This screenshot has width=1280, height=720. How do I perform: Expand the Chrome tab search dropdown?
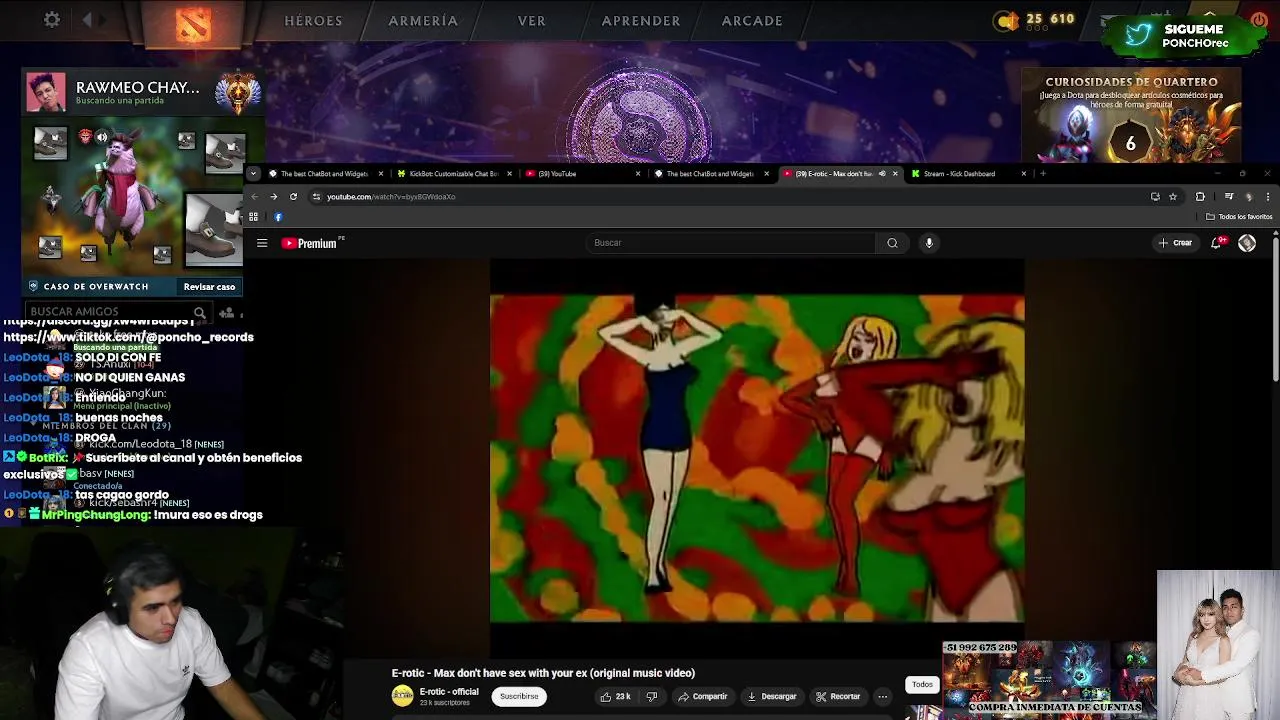(x=254, y=173)
